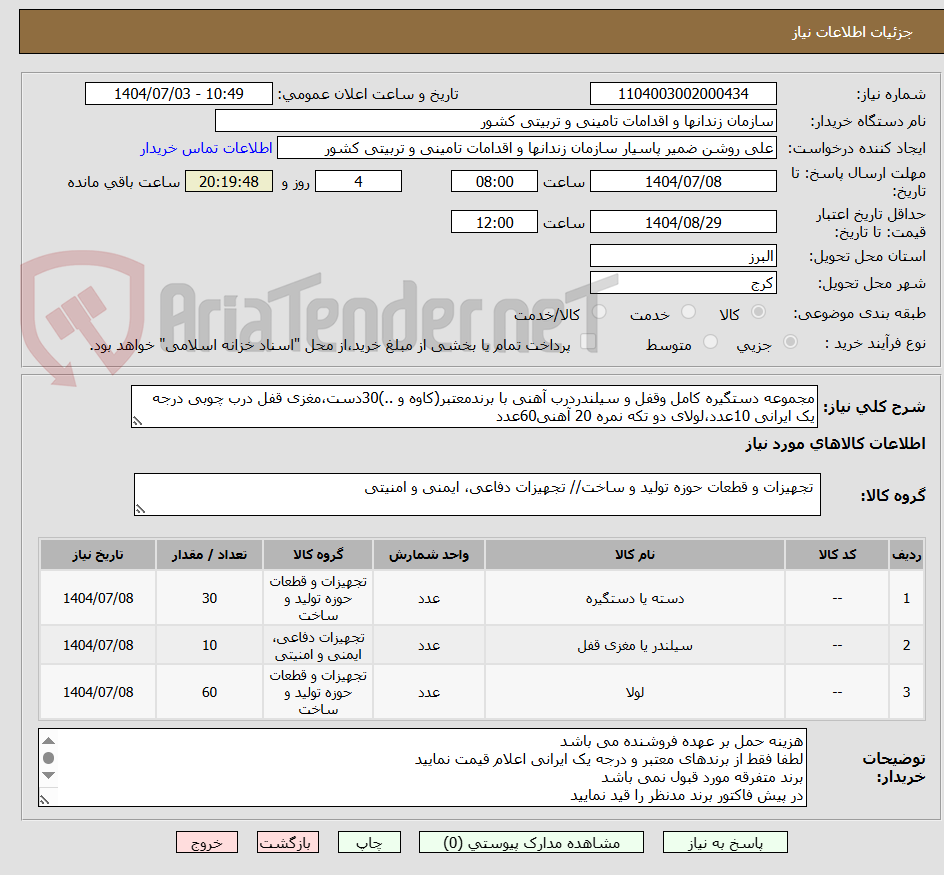Image resolution: width=944 pixels, height=875 pixels.
Task: Click the خروج exit button
Action: point(207,842)
